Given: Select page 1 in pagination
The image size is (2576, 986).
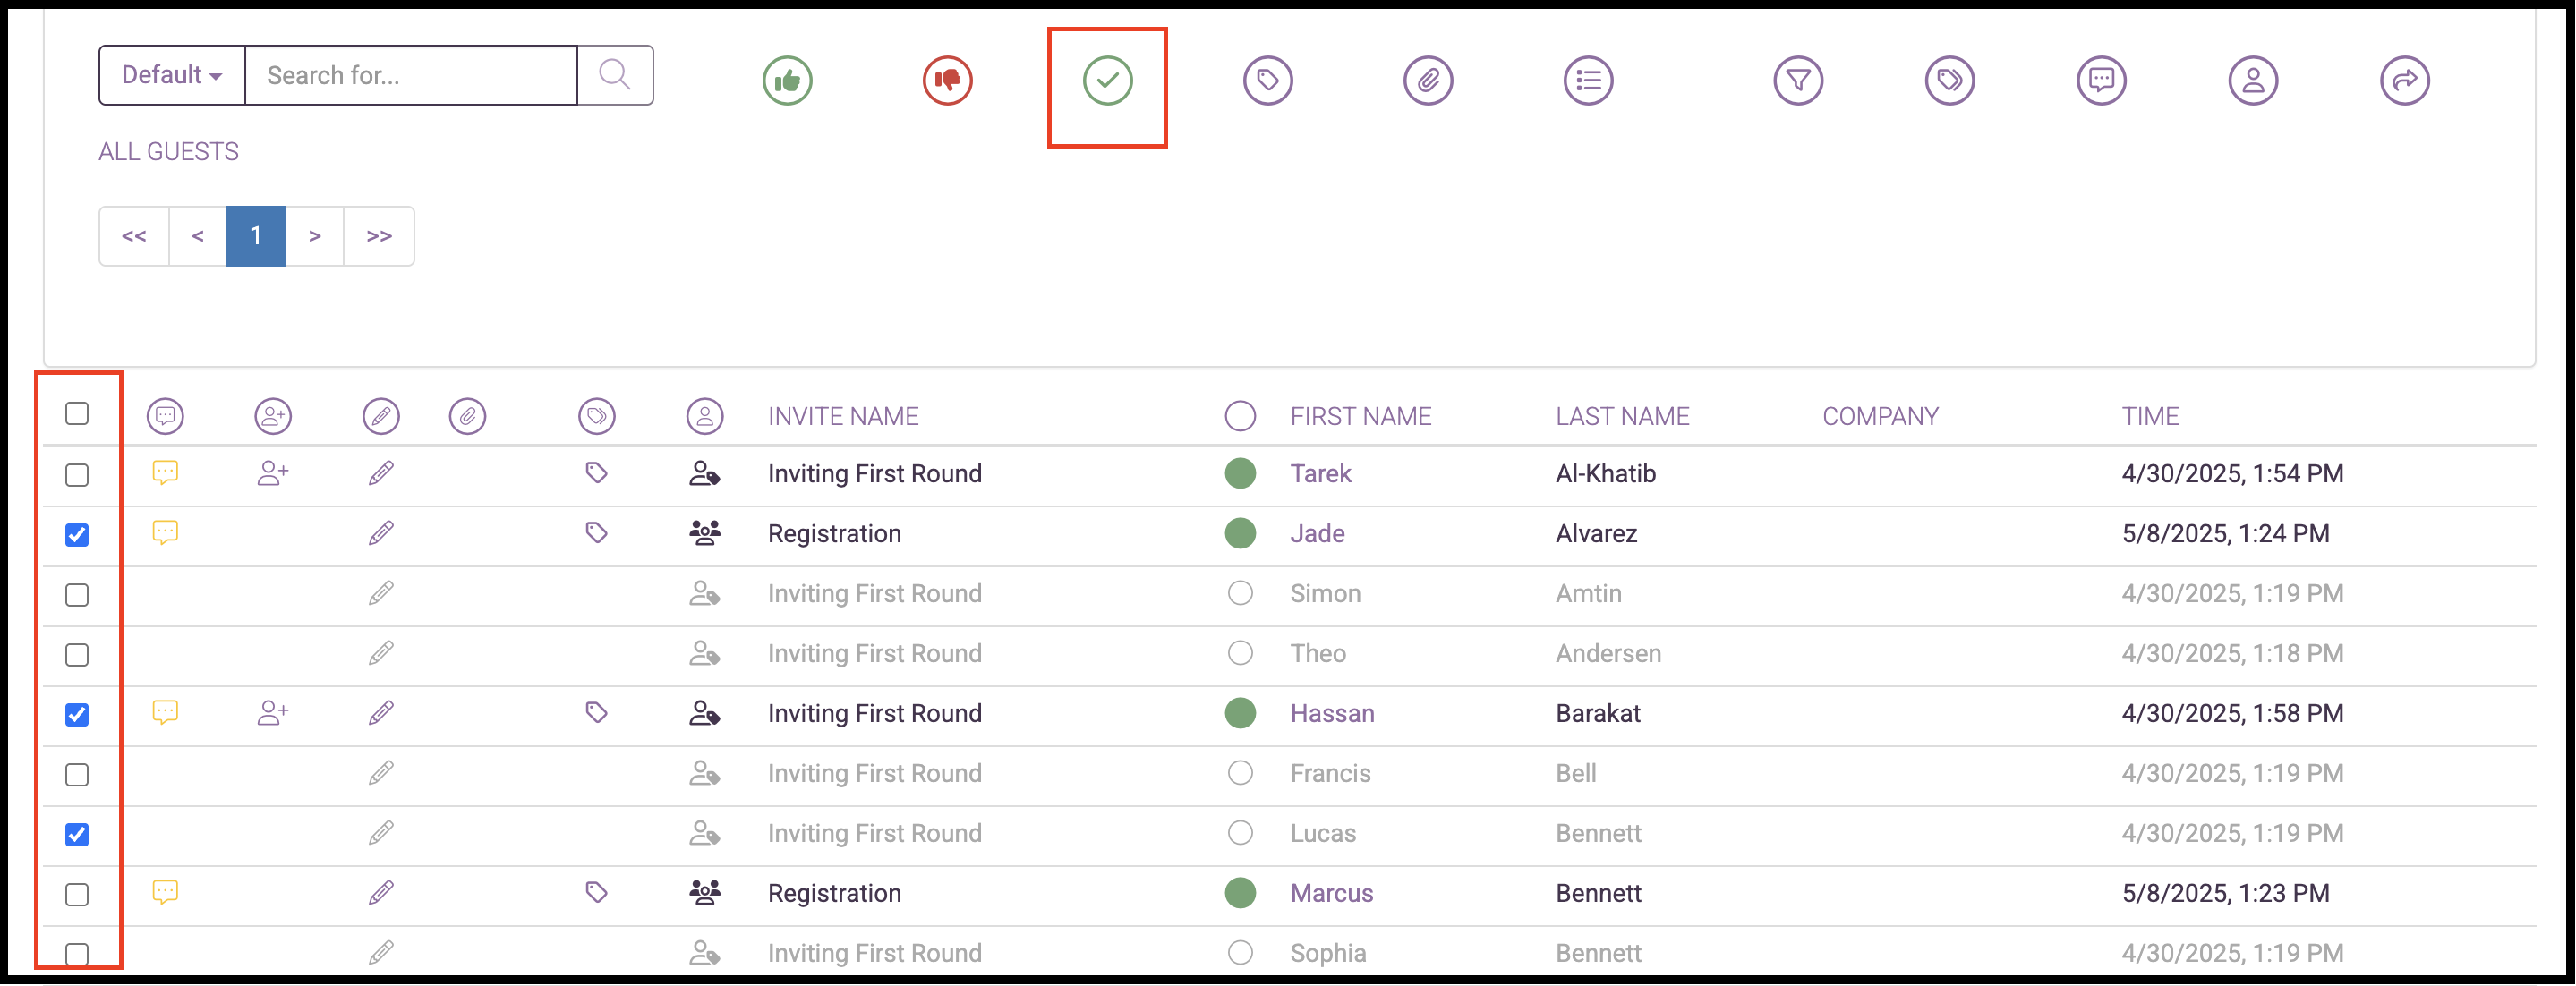Looking at the screenshot, I should coord(256,236).
